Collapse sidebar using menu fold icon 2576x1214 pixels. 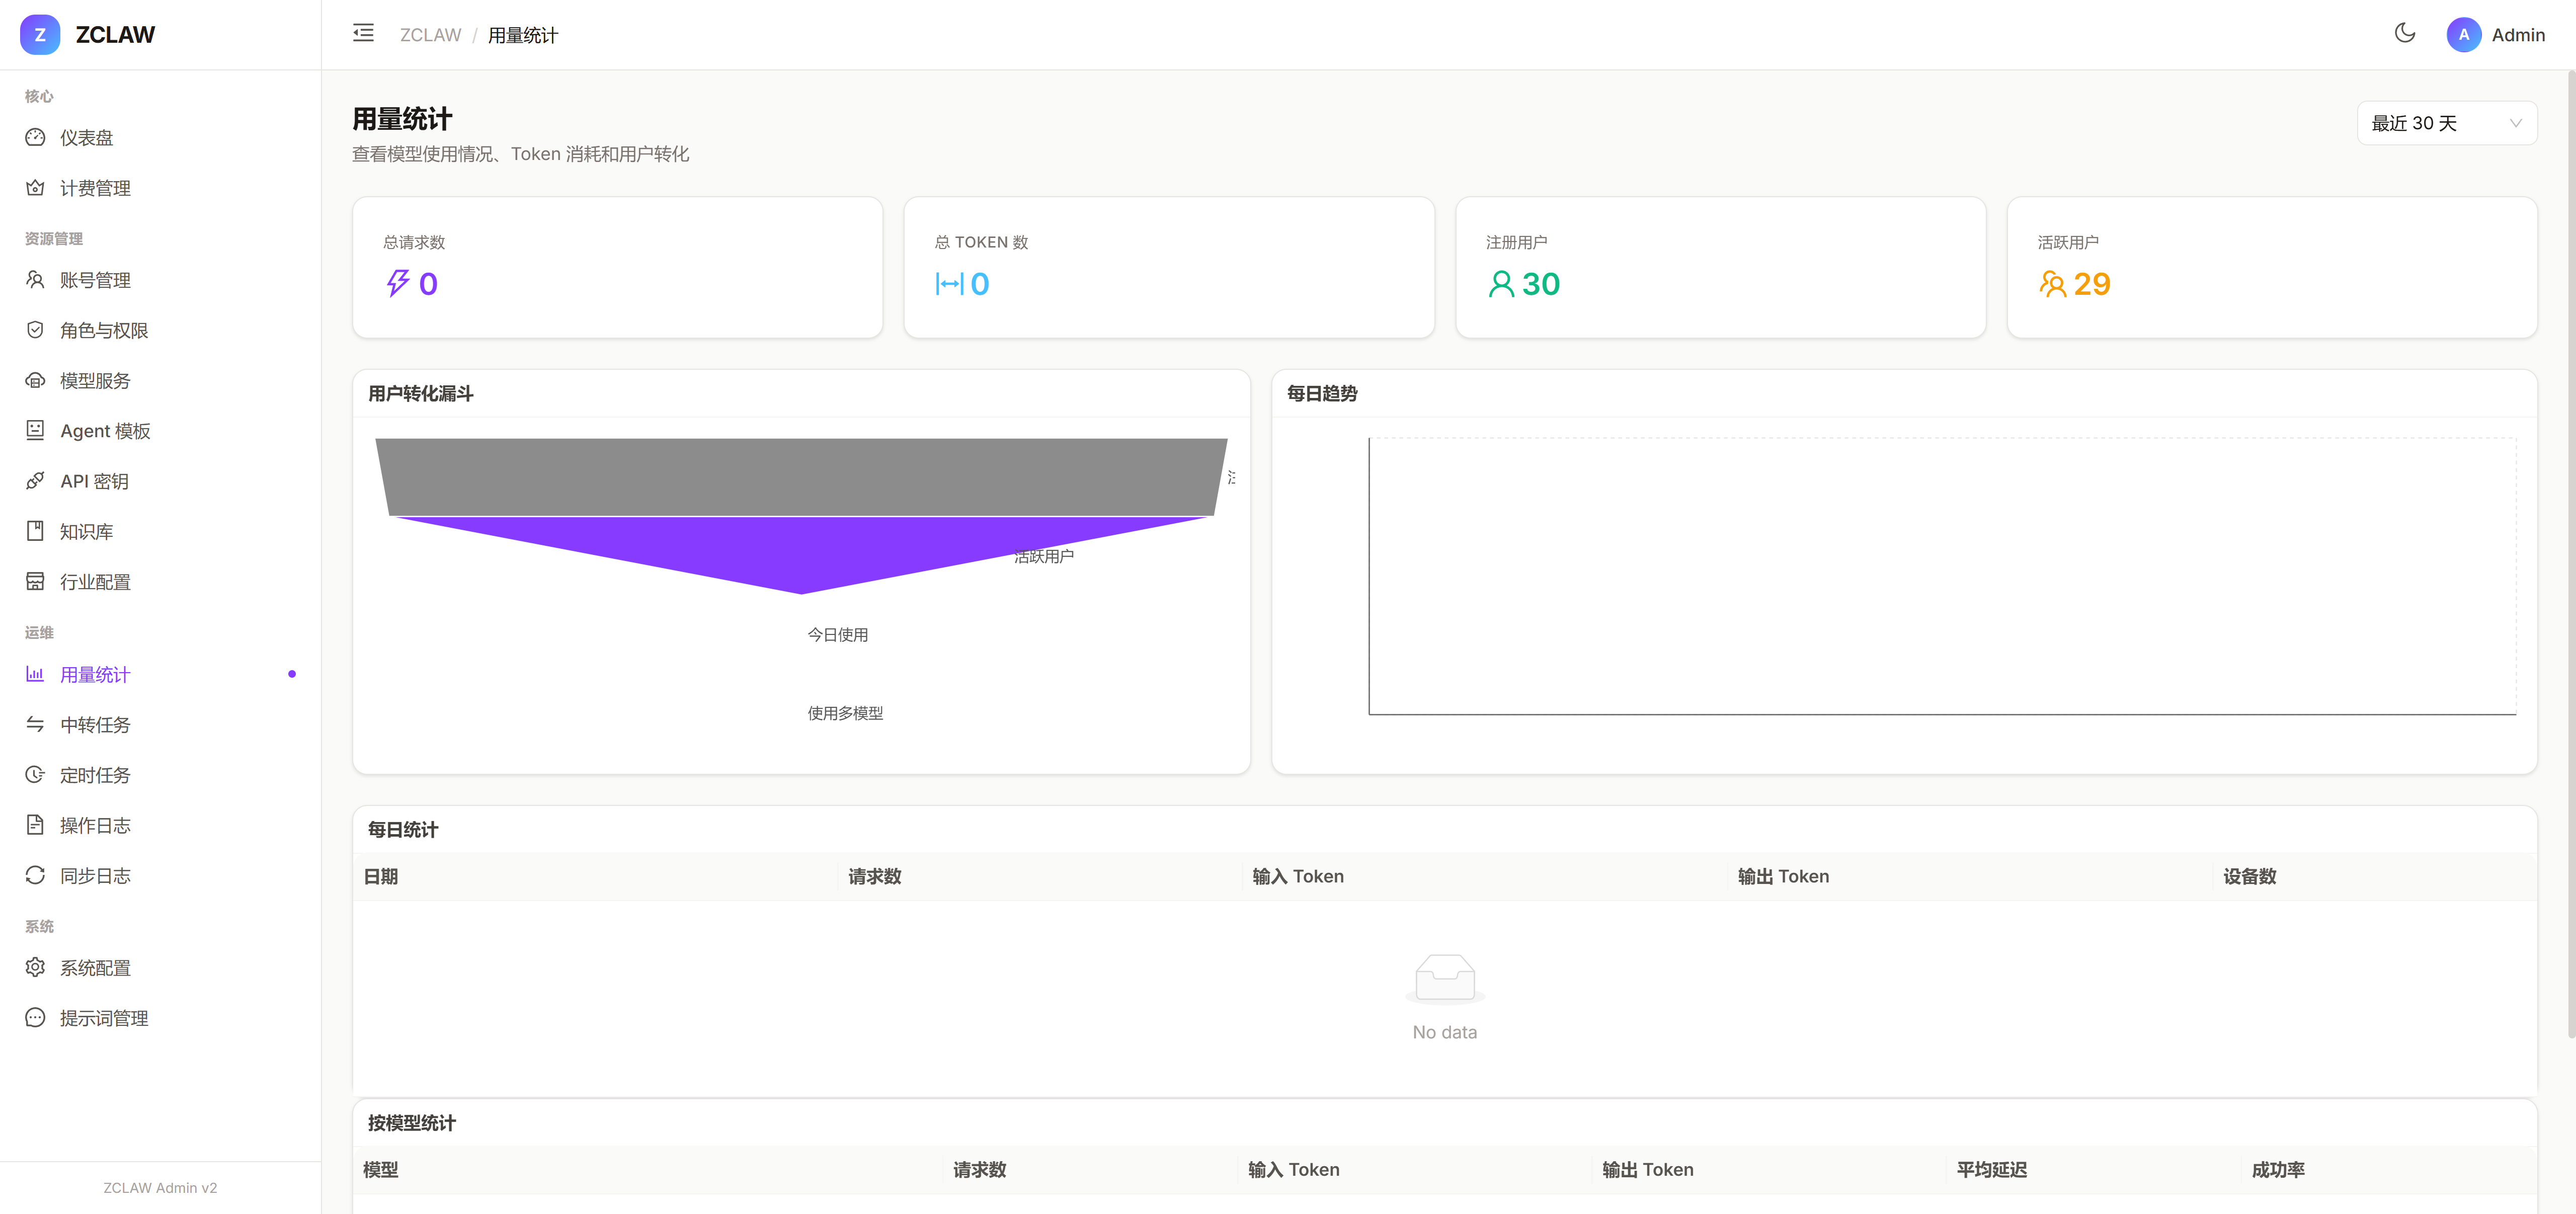coord(363,34)
